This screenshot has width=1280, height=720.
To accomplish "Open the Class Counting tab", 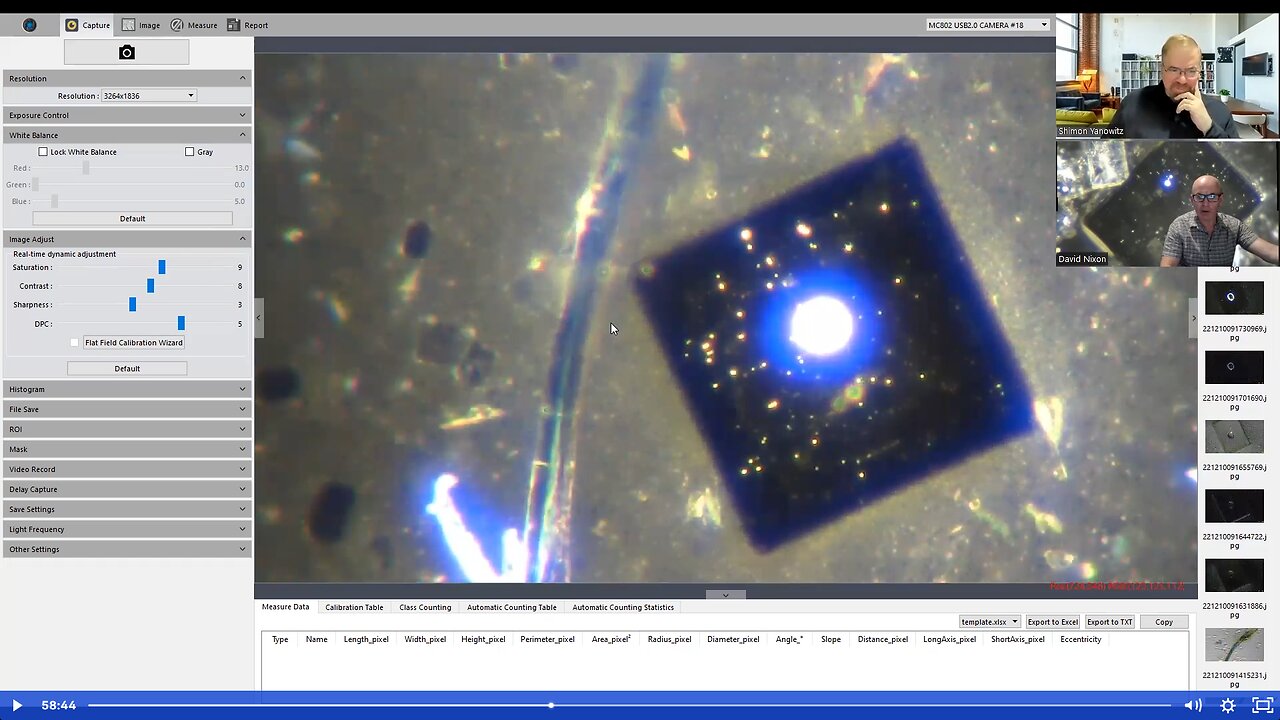I will [x=425, y=607].
